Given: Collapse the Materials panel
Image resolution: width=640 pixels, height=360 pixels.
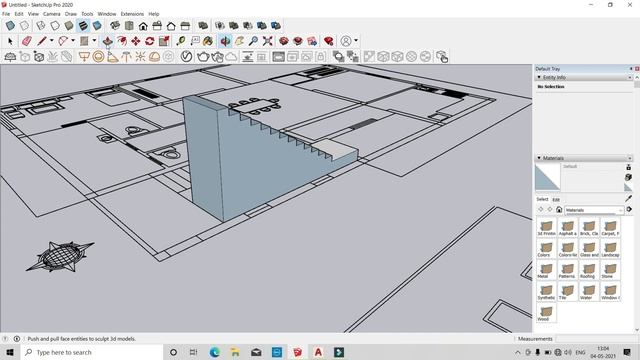Looking at the screenshot, I should 539,158.
